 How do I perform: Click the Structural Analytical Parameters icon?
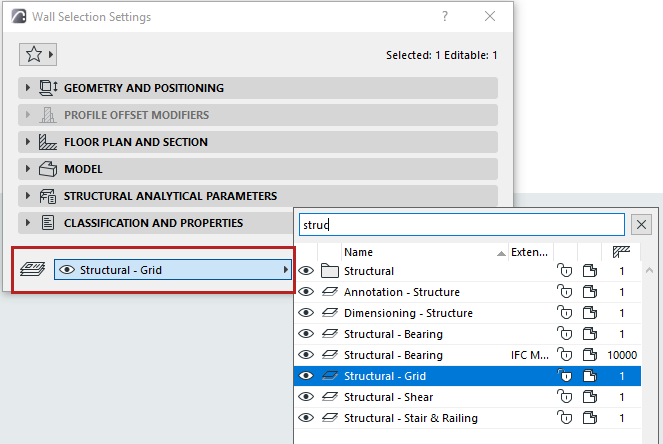coord(48,196)
